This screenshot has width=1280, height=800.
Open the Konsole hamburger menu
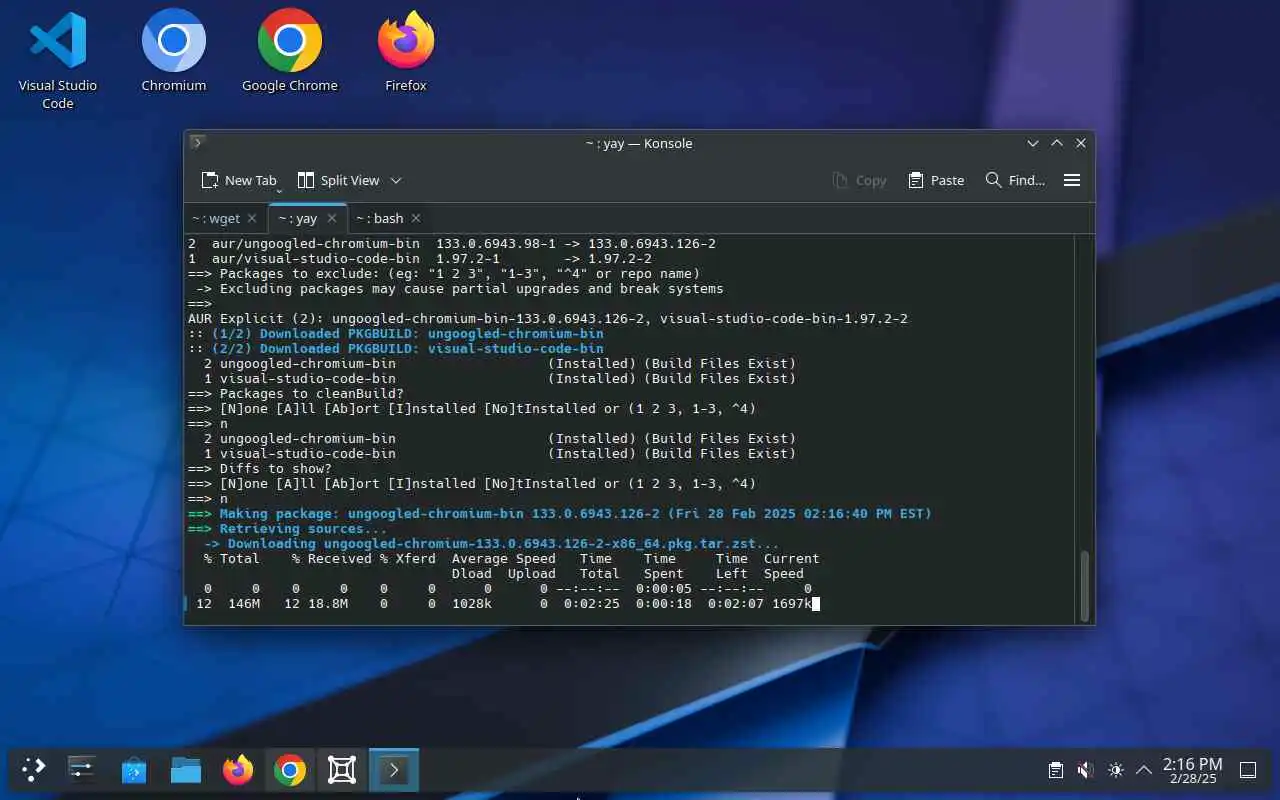1072,180
